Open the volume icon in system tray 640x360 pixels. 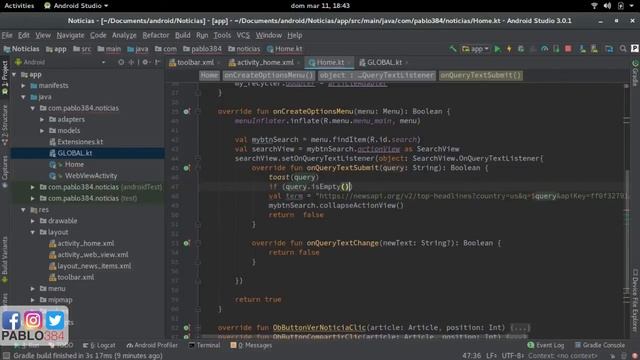tap(607, 6)
